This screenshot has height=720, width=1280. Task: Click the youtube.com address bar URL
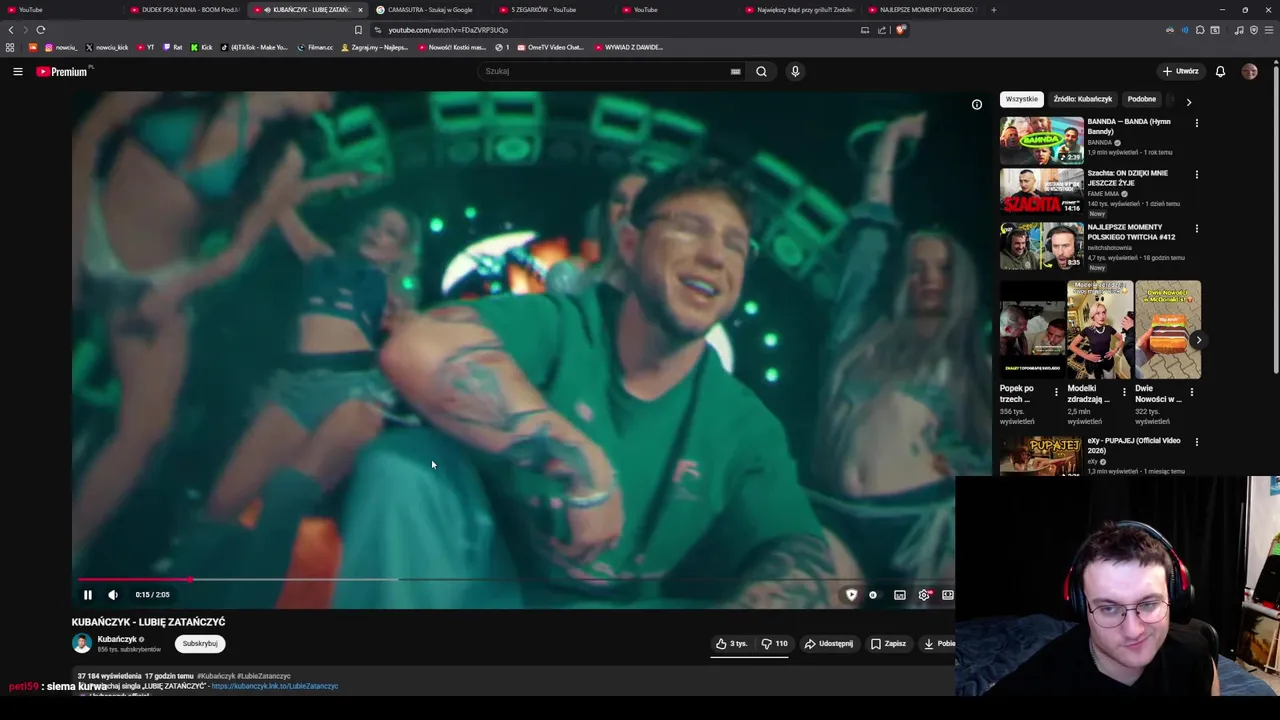pos(448,30)
